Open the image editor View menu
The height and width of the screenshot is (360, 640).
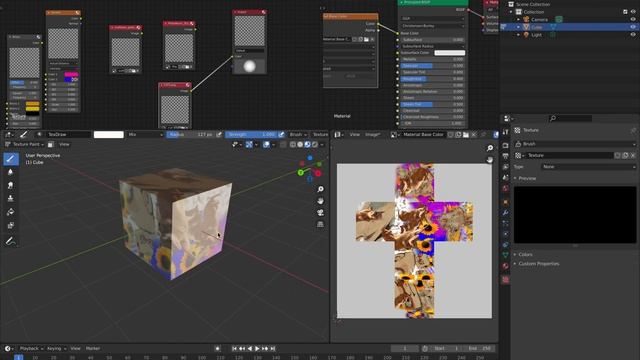(354, 134)
